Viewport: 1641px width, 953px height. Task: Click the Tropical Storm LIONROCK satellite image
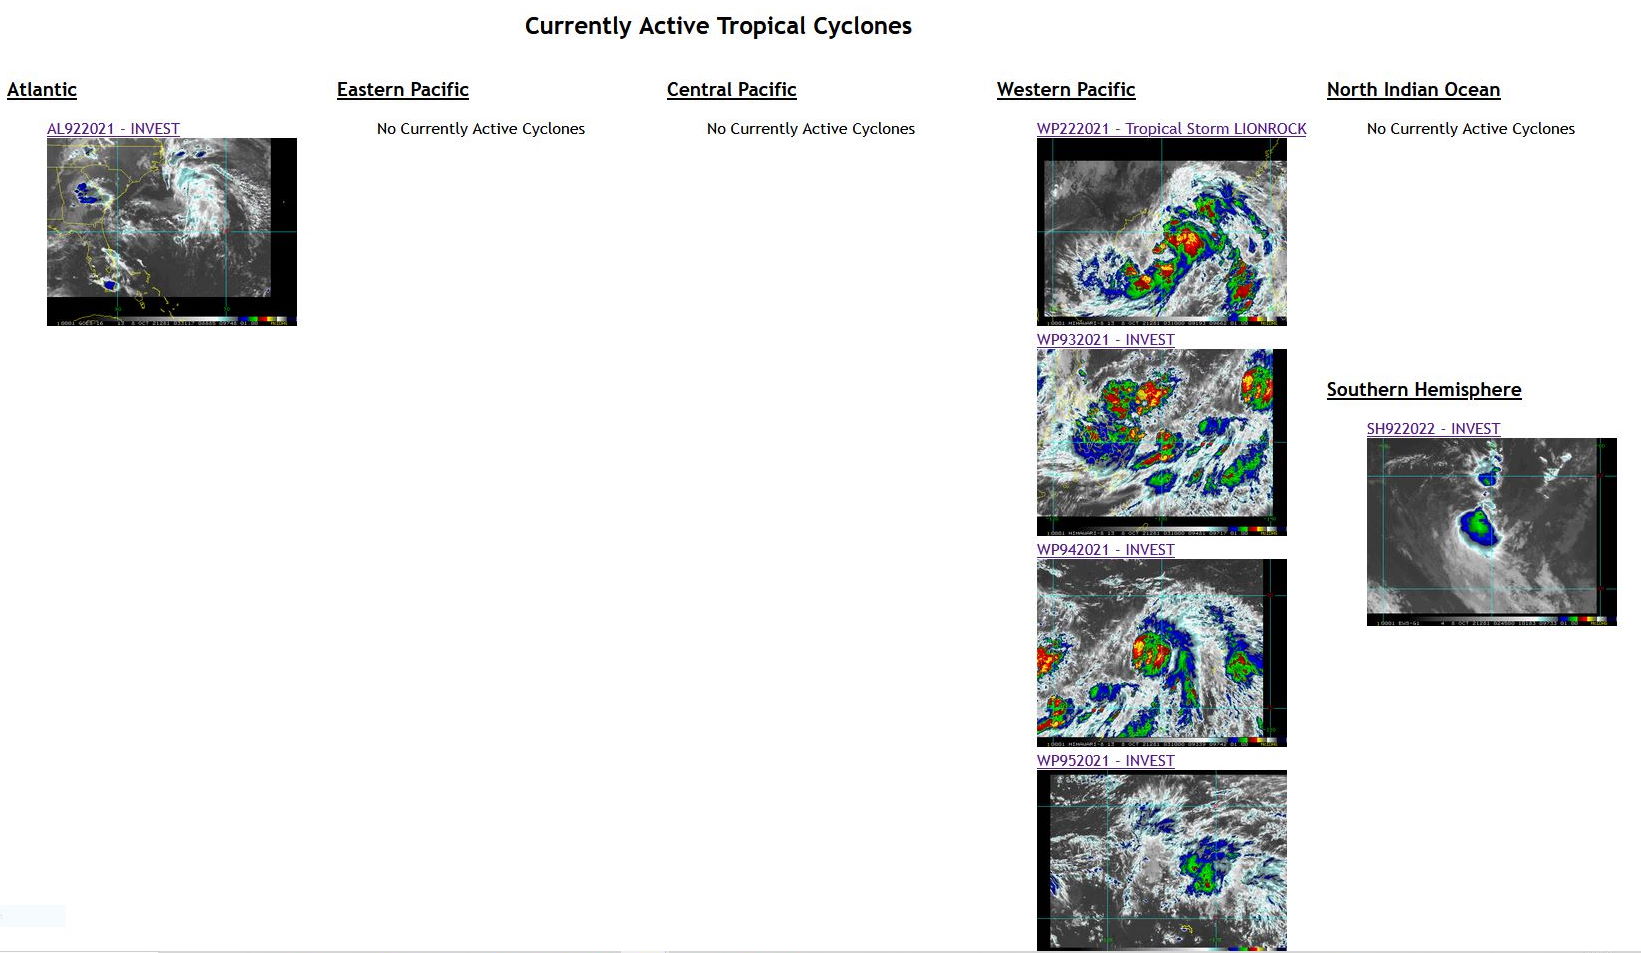pyautogui.click(x=1161, y=231)
